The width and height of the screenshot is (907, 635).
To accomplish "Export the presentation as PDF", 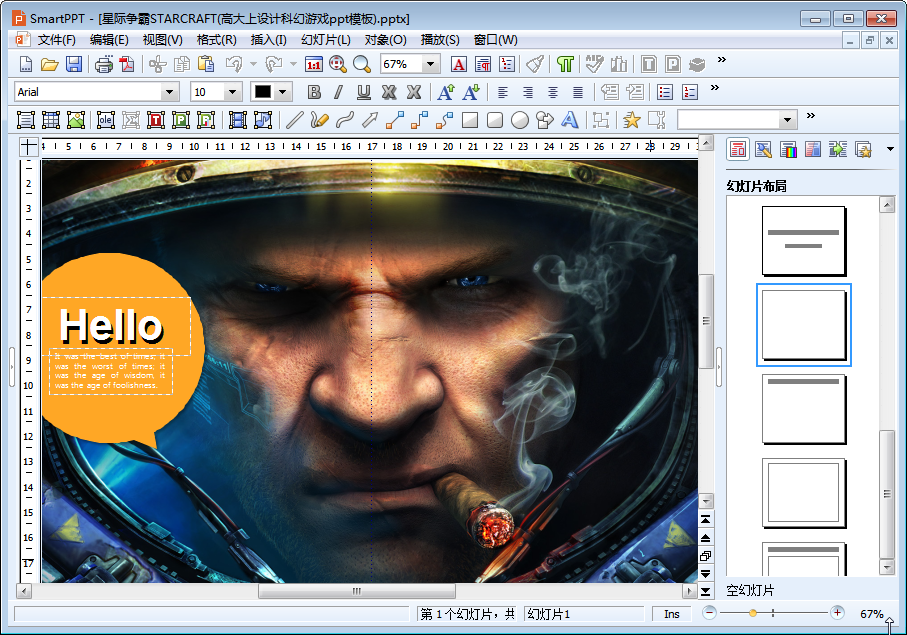I will coord(127,64).
